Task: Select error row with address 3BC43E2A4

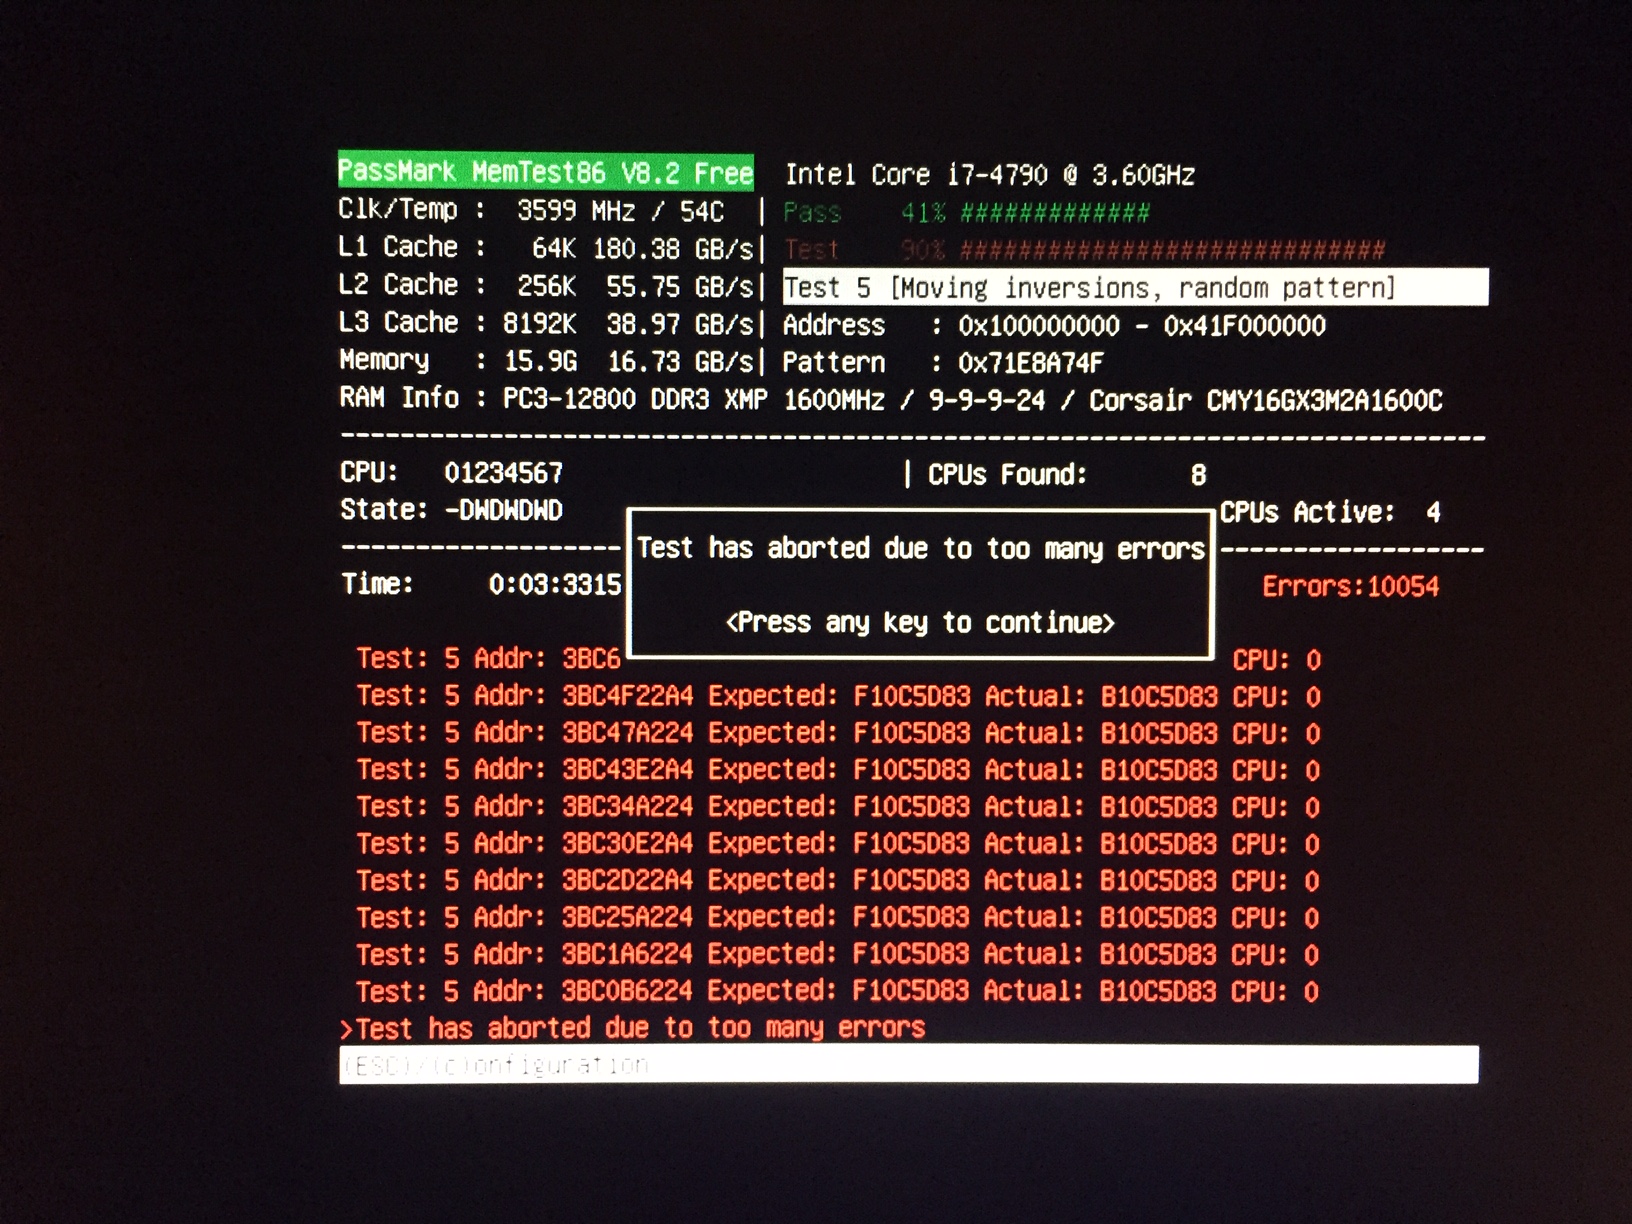Action: pyautogui.click(x=838, y=770)
